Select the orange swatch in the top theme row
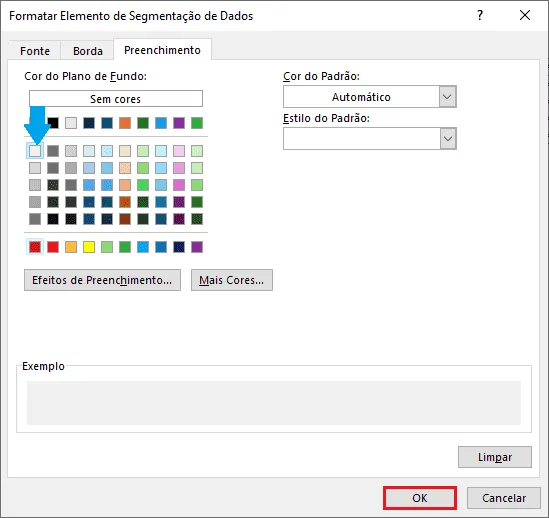Viewport: 549px width, 518px height. point(125,123)
